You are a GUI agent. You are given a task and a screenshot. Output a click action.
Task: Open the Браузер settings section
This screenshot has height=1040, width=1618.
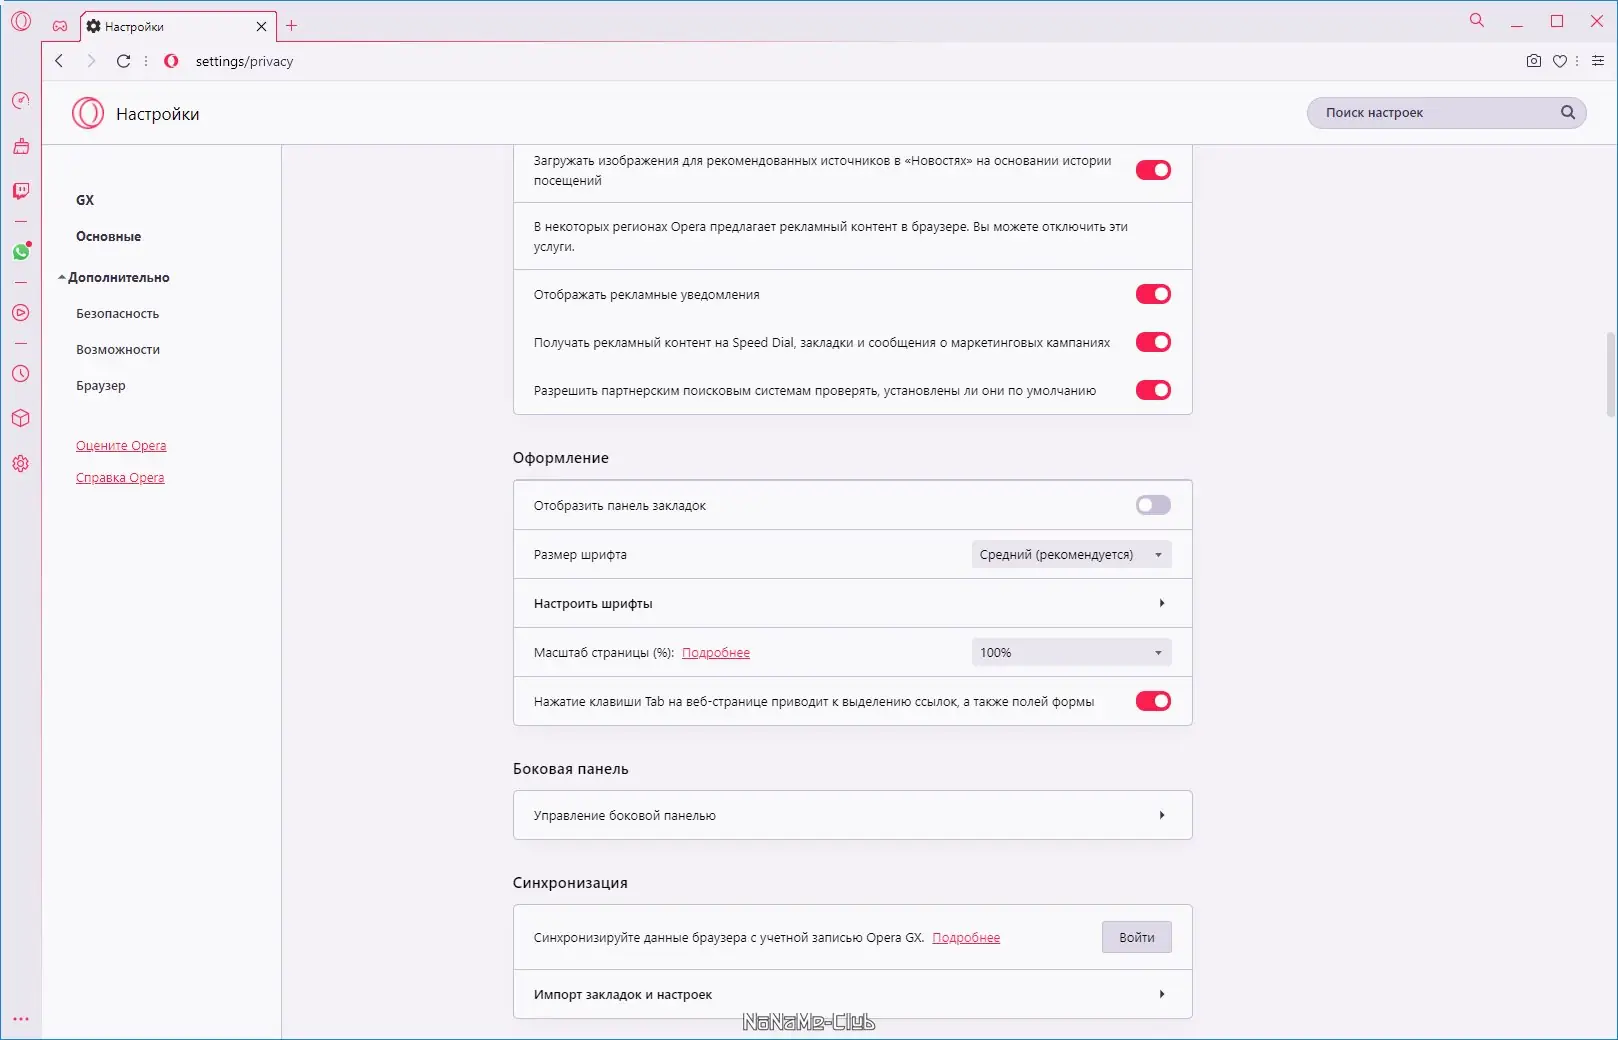[101, 385]
